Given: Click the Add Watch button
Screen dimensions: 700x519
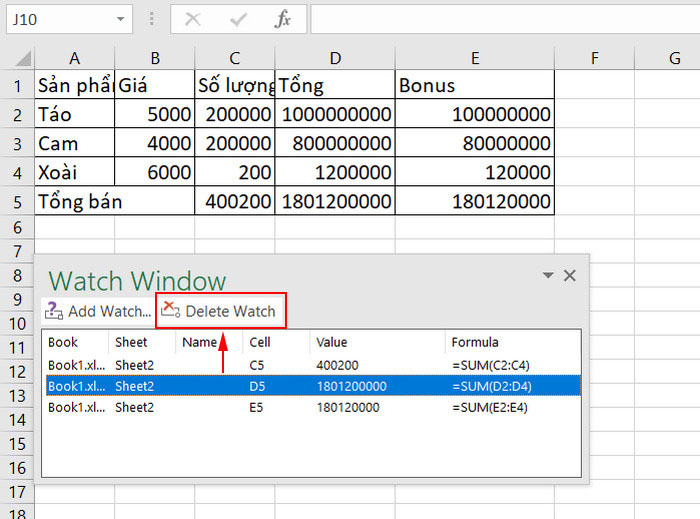Looking at the screenshot, I should [x=98, y=311].
